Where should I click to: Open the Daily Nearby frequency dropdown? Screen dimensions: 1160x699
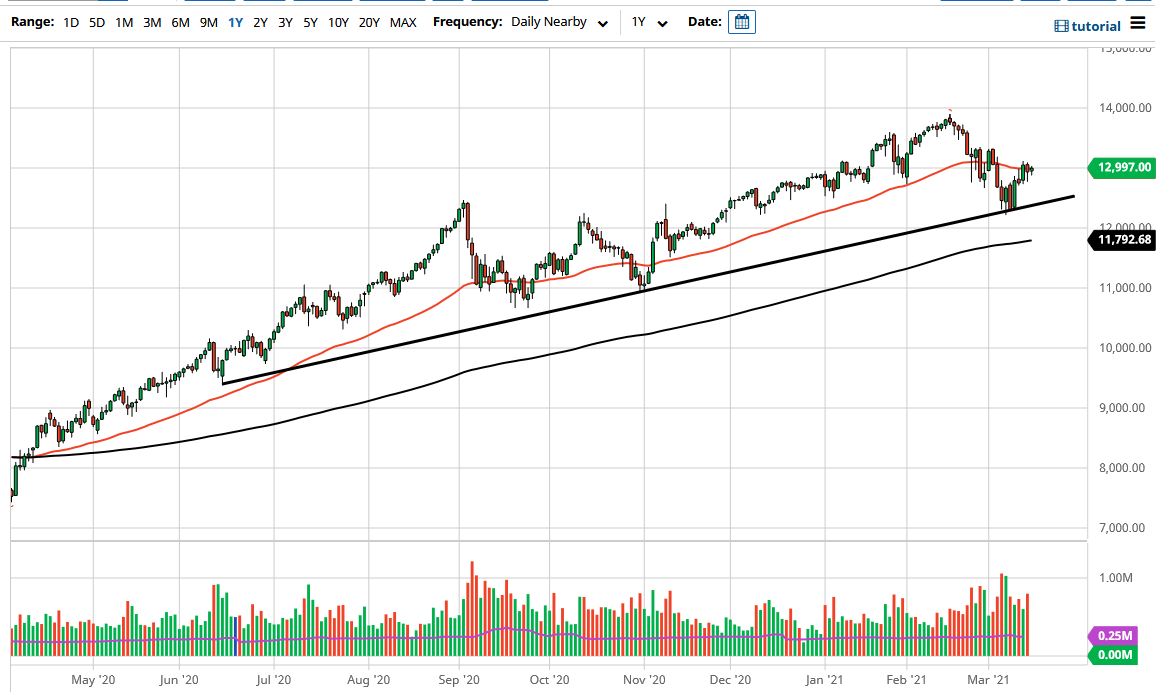pyautogui.click(x=557, y=21)
